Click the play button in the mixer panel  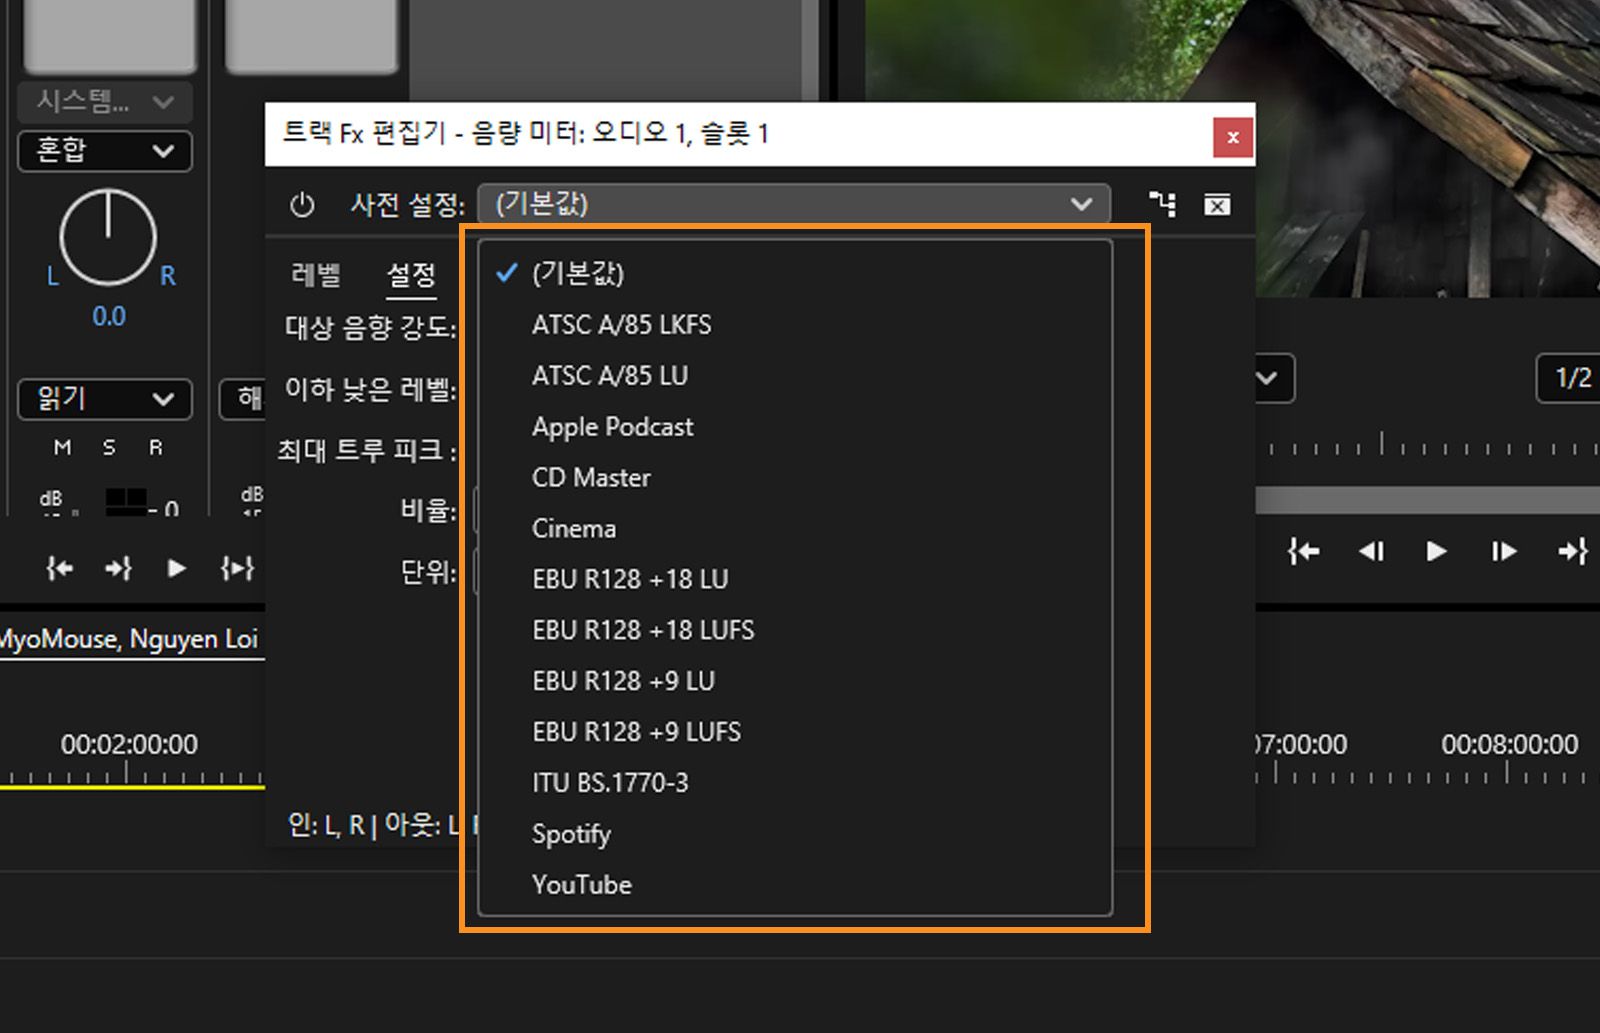(x=176, y=568)
